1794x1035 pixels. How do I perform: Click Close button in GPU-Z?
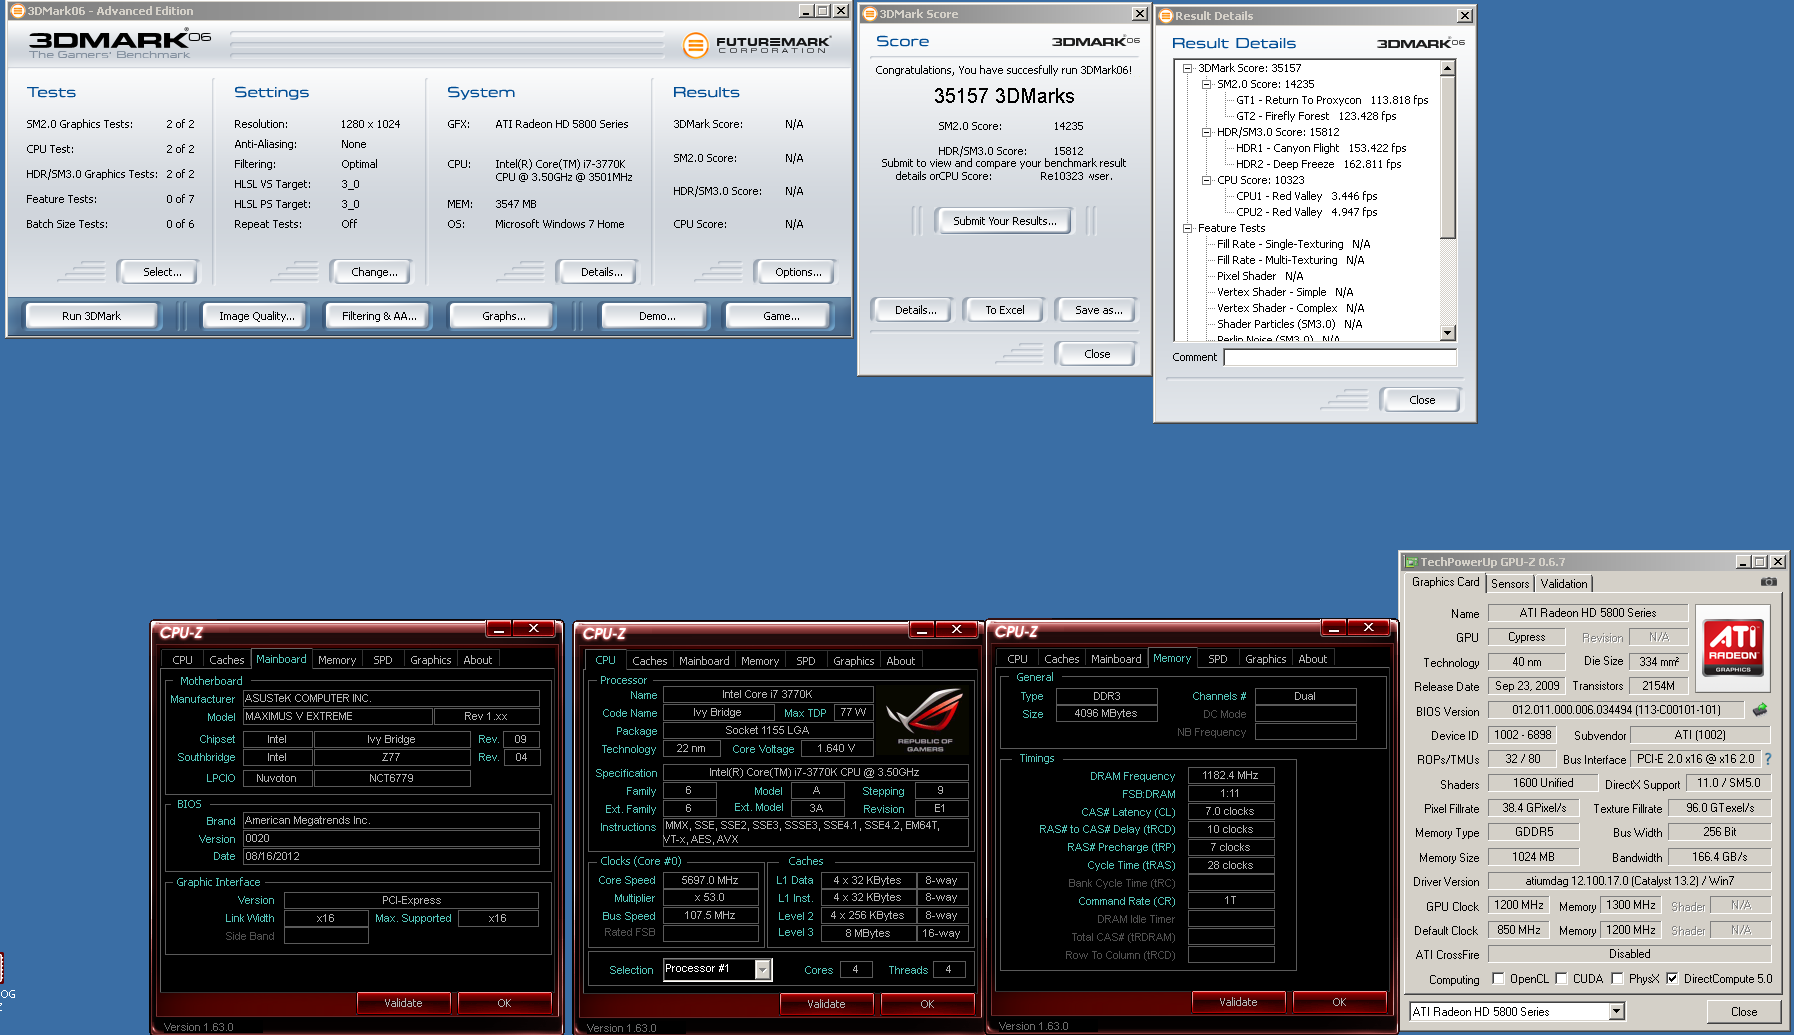[x=1744, y=1012]
